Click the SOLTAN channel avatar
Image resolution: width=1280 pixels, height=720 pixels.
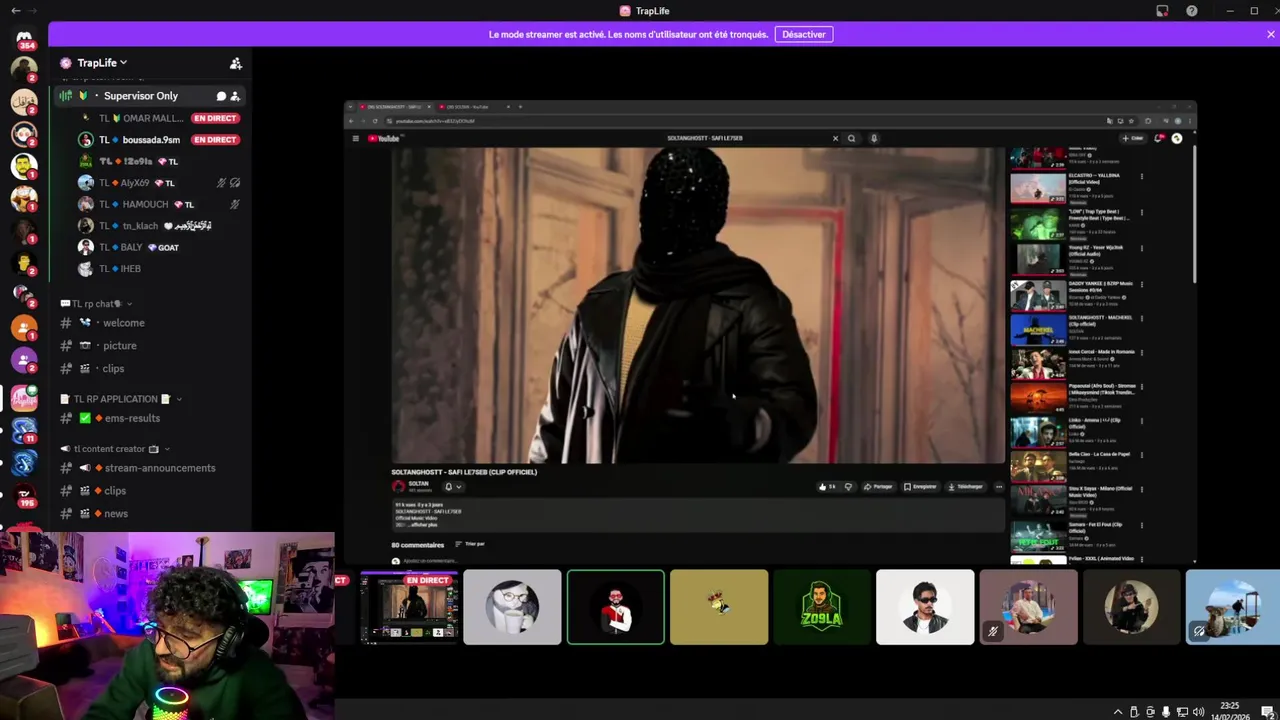tap(399, 487)
